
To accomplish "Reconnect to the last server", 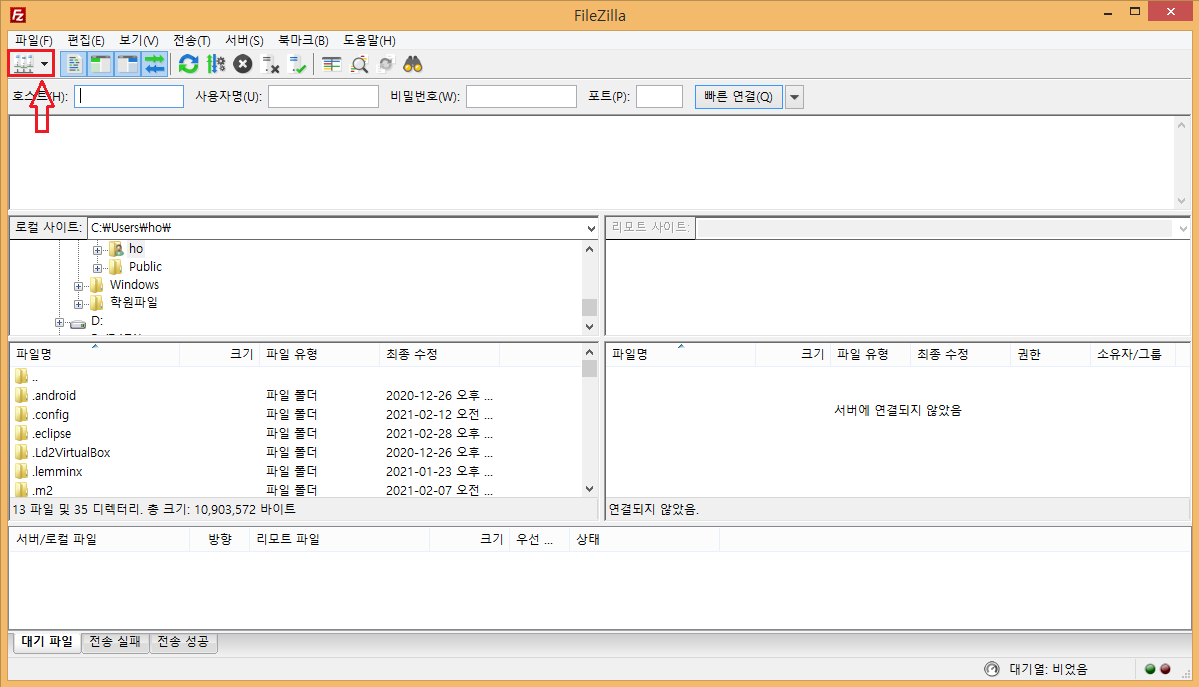I will pyautogui.click(x=297, y=64).
